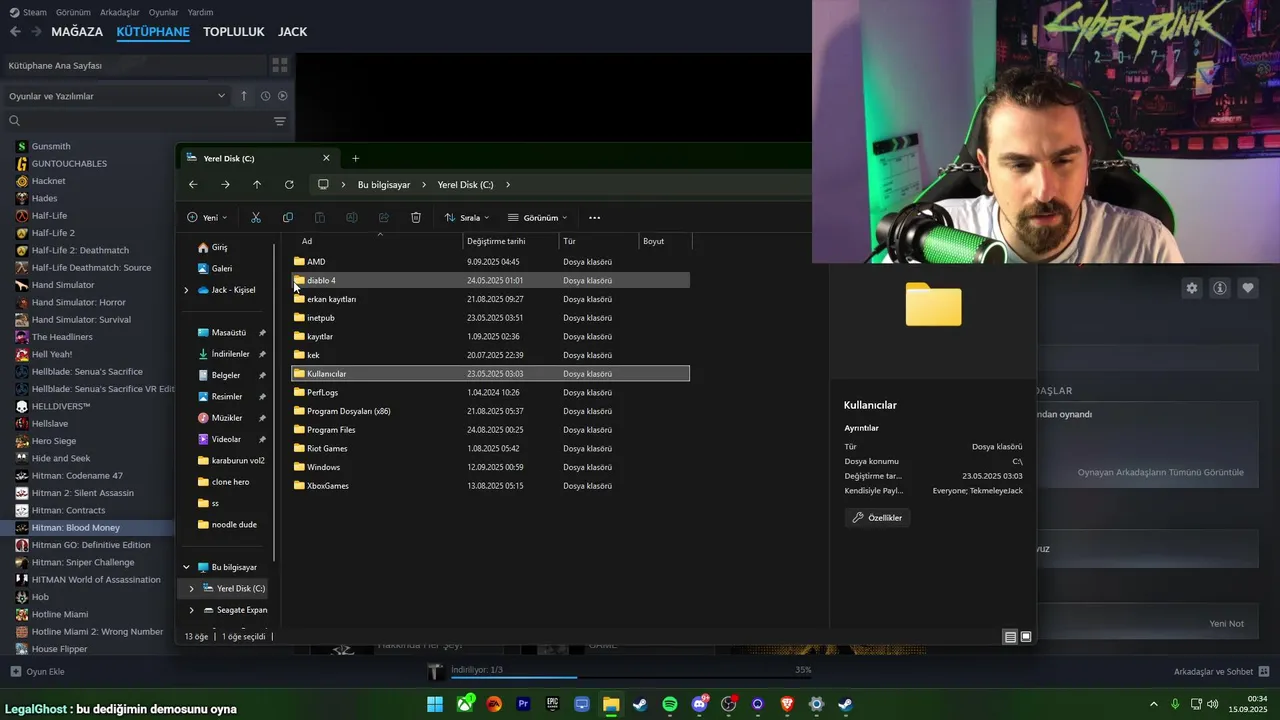Select Hotline Miami in Steam library list
Viewport: 1280px width, 720px height.
click(60, 614)
